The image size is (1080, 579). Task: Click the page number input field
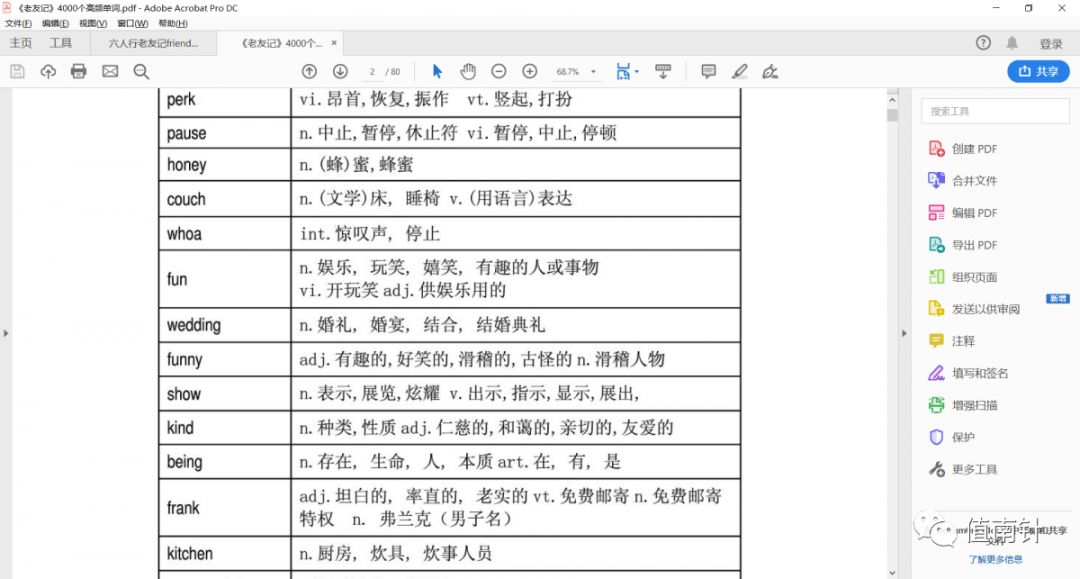click(x=372, y=72)
